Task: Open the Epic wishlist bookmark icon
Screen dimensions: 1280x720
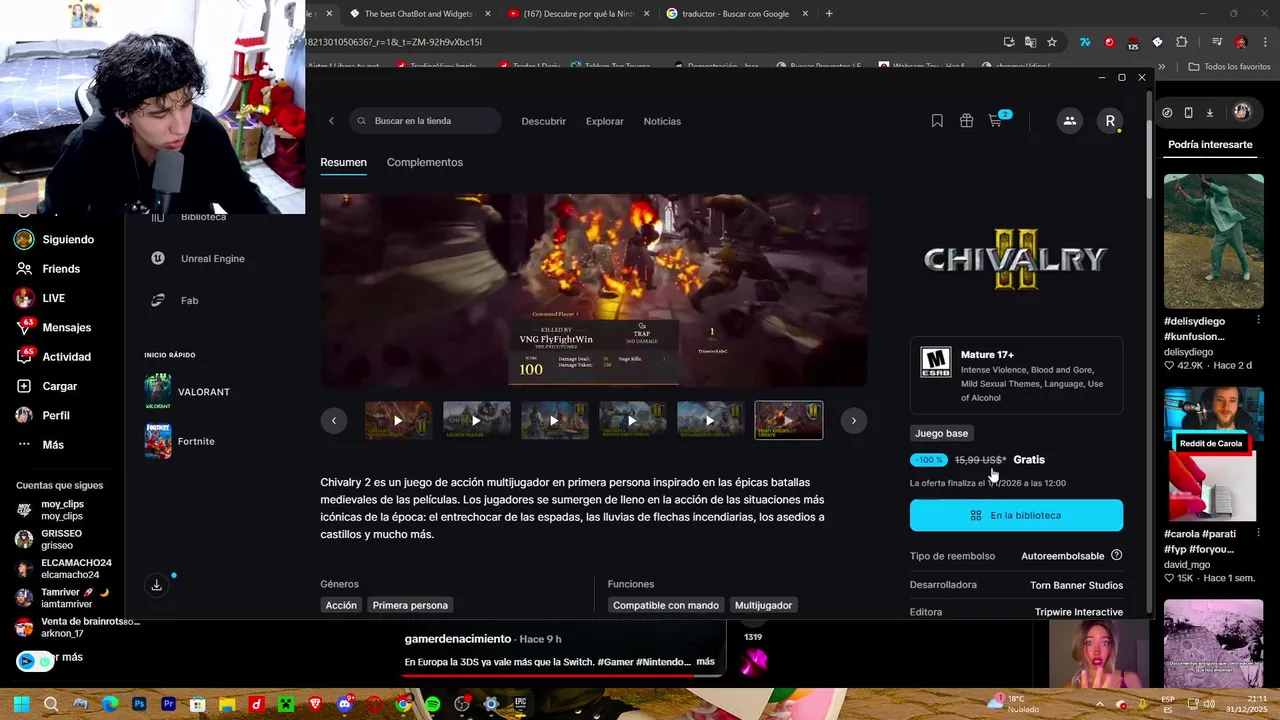Action: coord(937,121)
